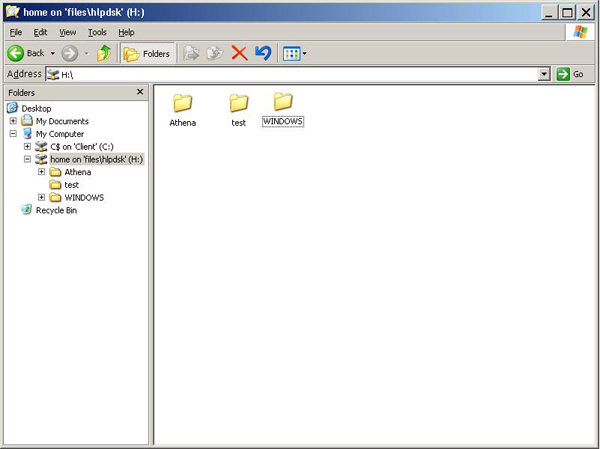600x449 pixels.
Task: Select the test folder icon in file pane
Action: (x=239, y=103)
